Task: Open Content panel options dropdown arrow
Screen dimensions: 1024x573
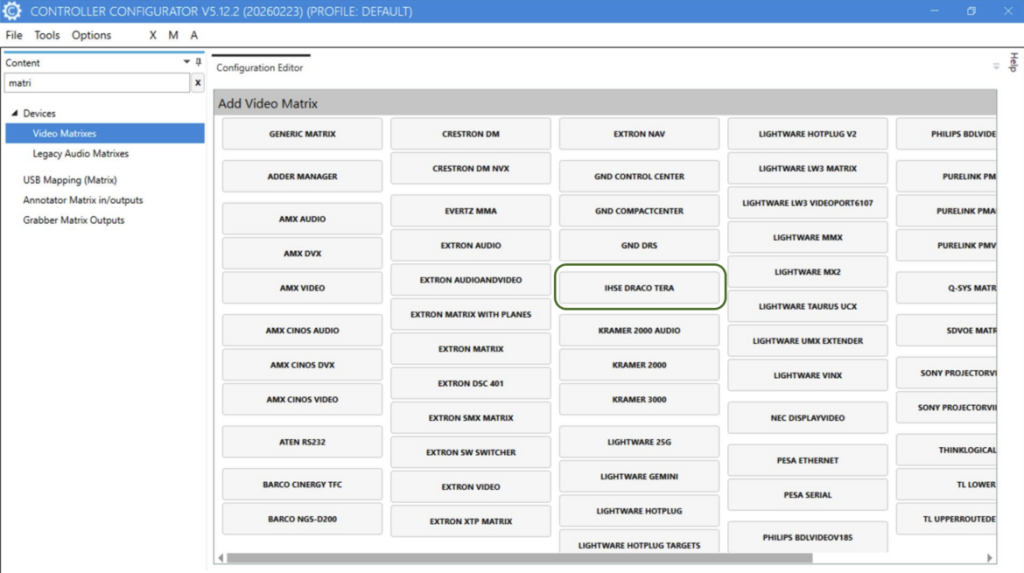Action: point(186,62)
